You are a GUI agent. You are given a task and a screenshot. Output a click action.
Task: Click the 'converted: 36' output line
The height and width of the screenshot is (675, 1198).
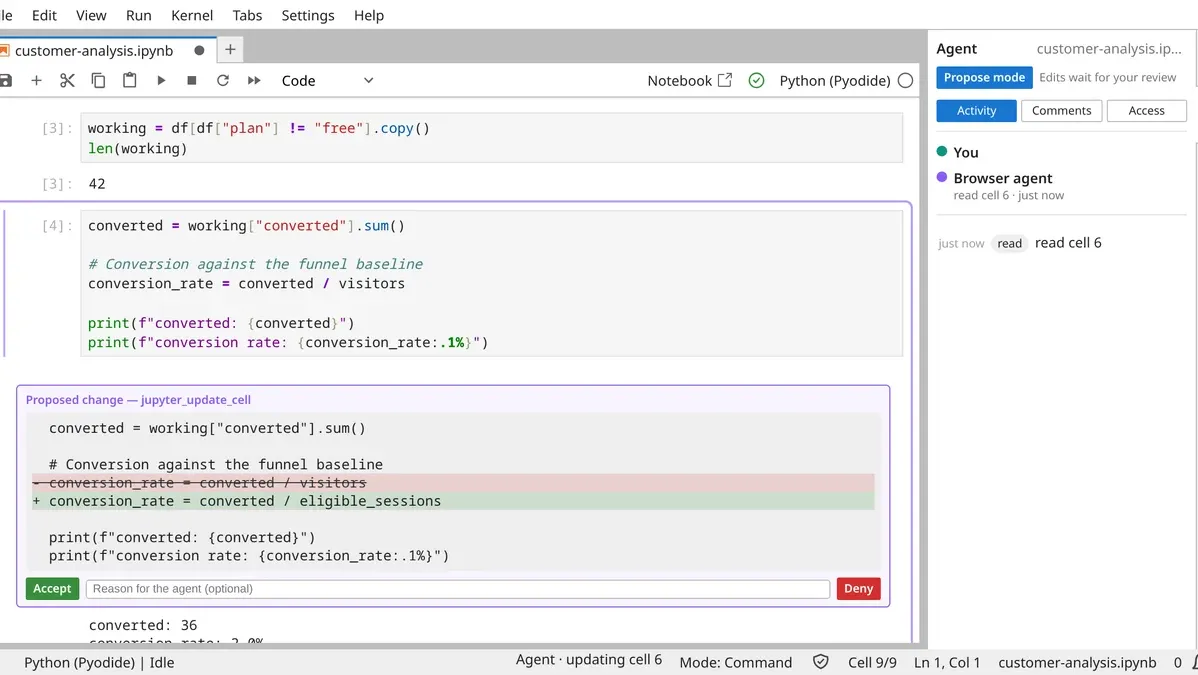143,625
